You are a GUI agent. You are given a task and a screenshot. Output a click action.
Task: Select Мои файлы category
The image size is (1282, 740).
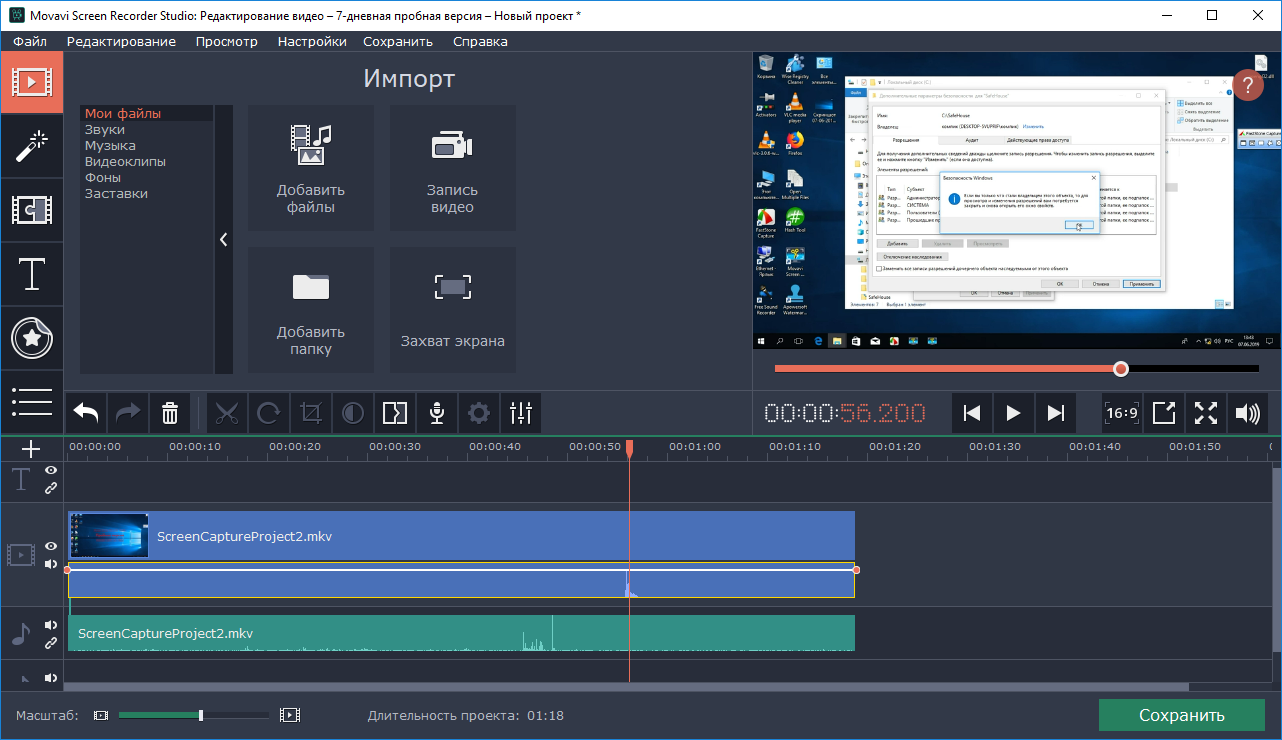[x=147, y=114]
